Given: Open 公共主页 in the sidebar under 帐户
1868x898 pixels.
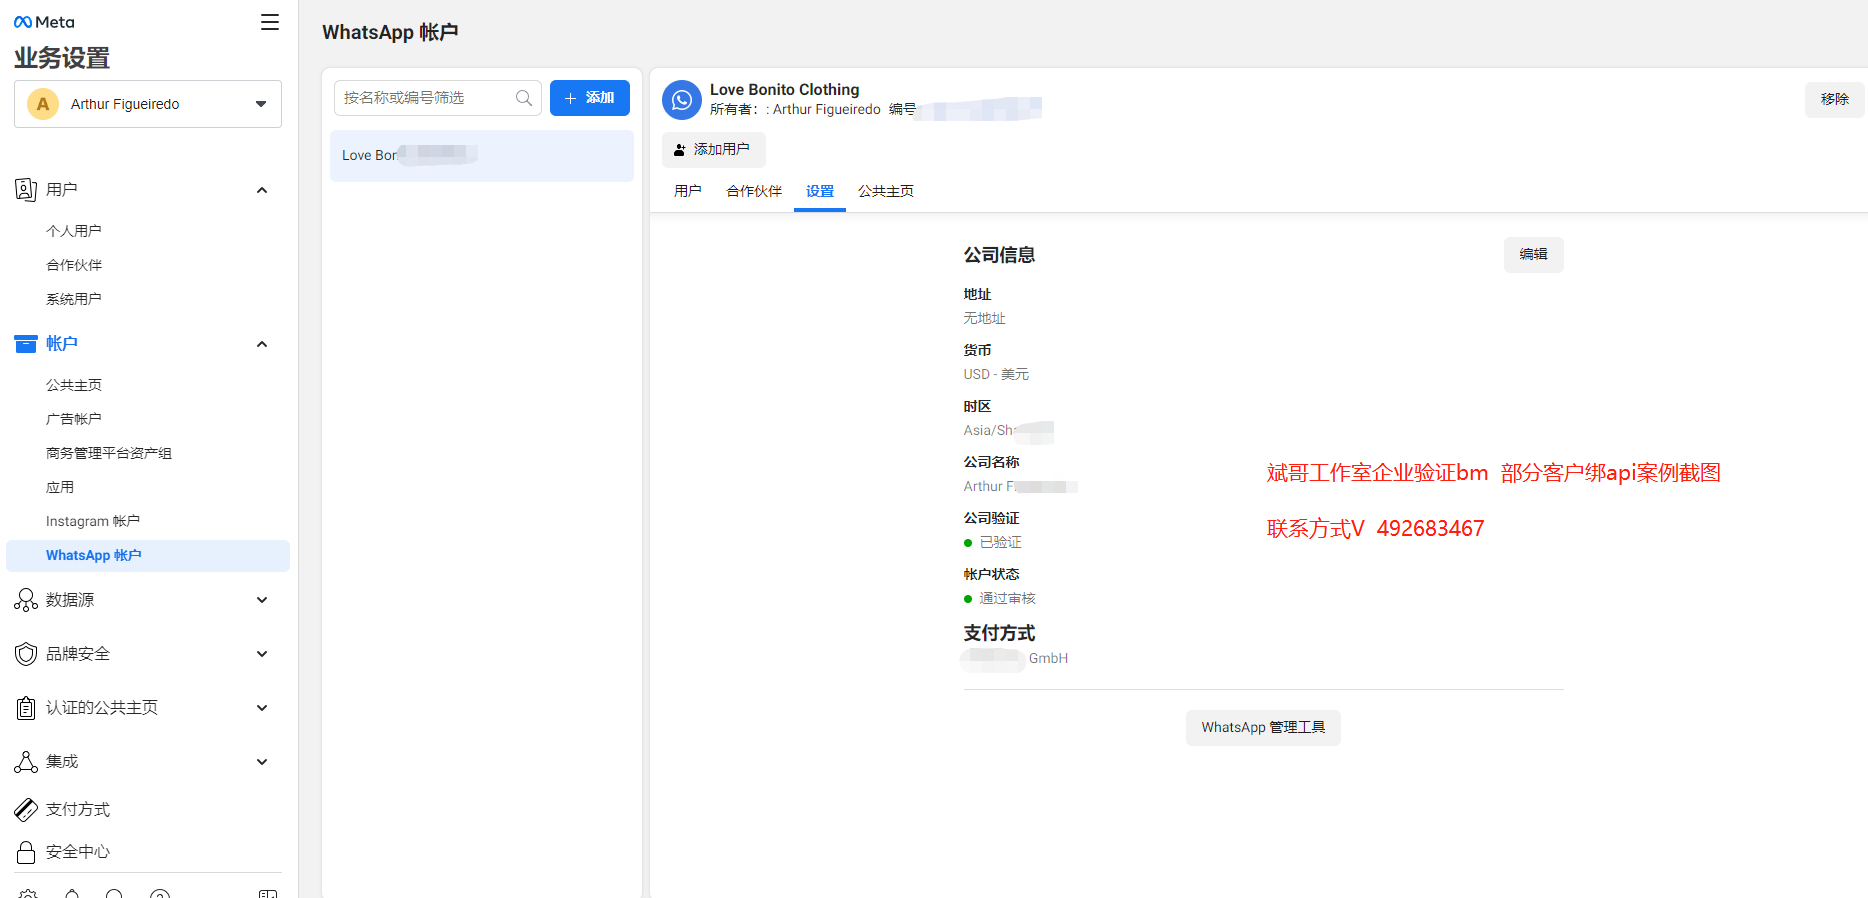Looking at the screenshot, I should (74, 385).
